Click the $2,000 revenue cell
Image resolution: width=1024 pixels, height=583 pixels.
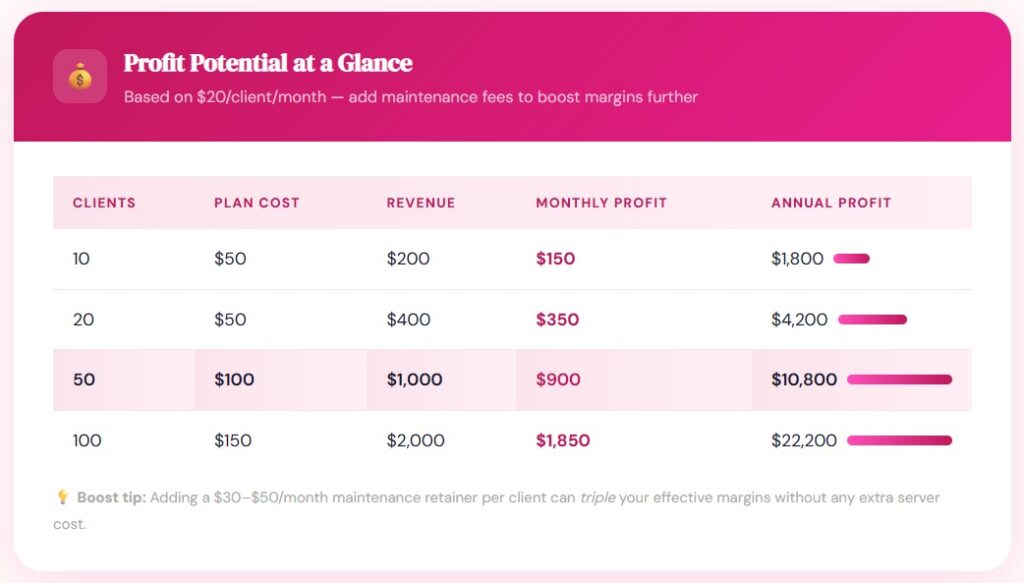tap(416, 440)
